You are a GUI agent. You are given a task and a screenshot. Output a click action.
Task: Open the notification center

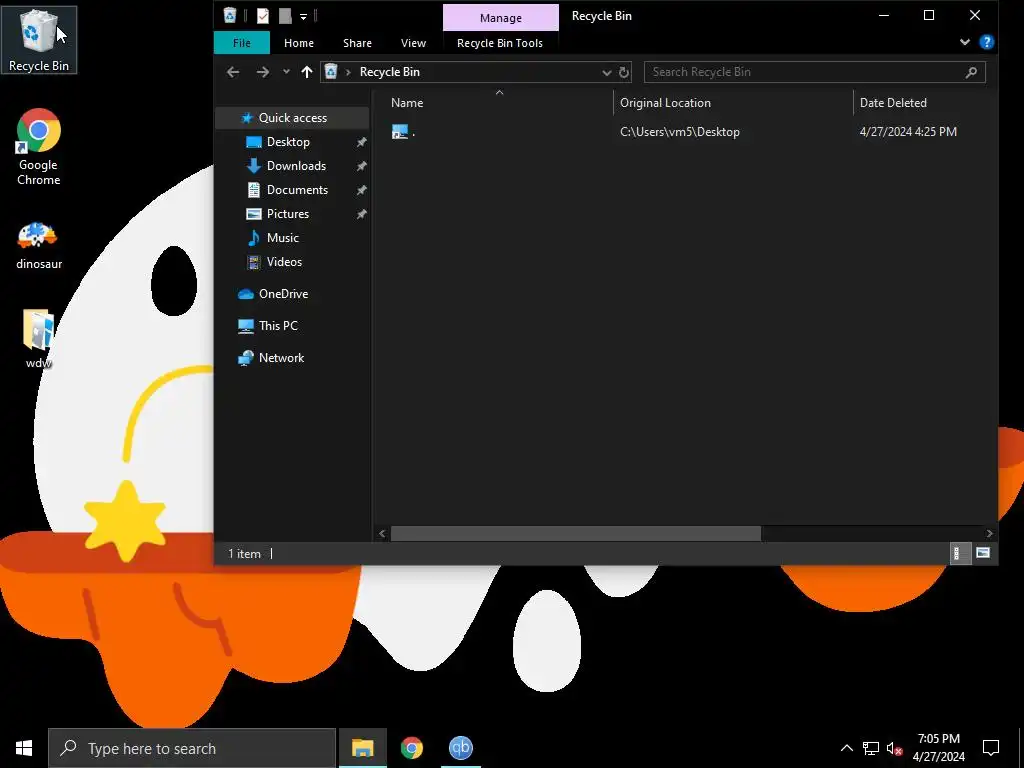click(x=991, y=748)
